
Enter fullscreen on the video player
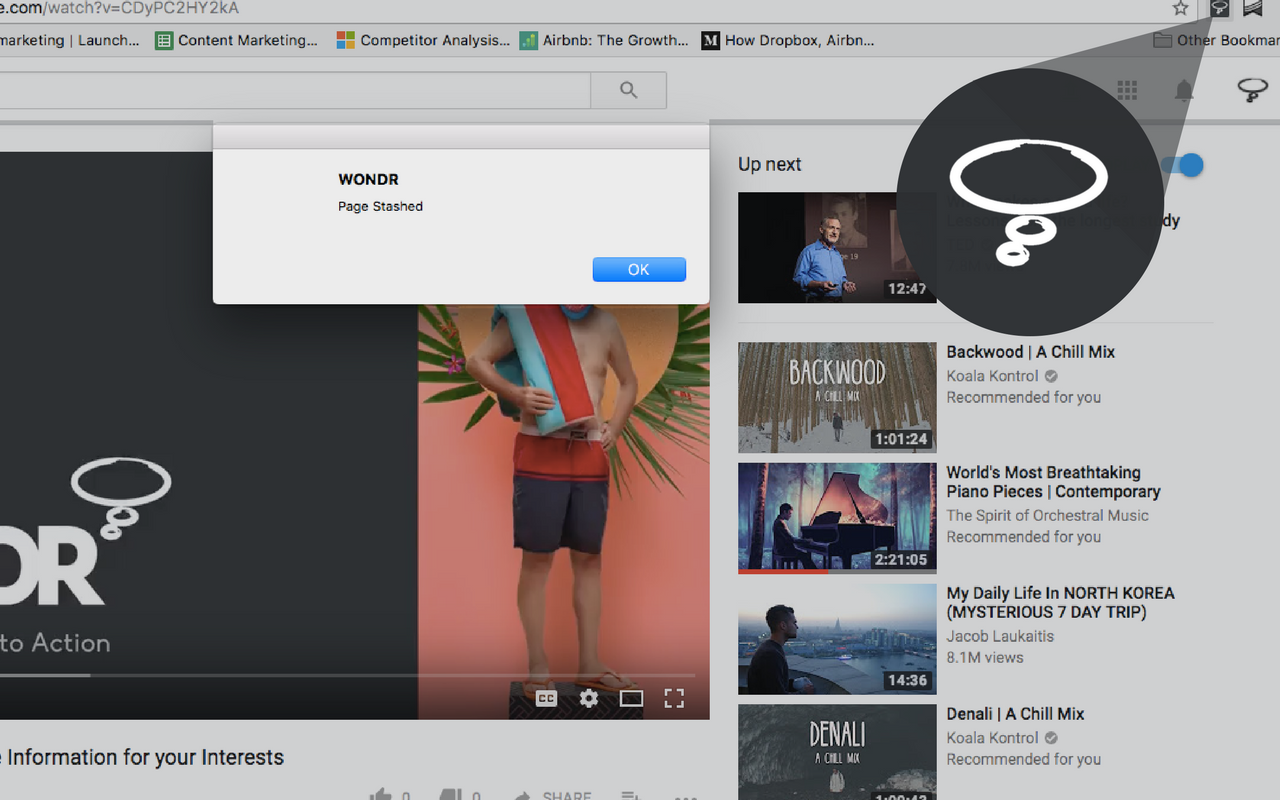(674, 699)
